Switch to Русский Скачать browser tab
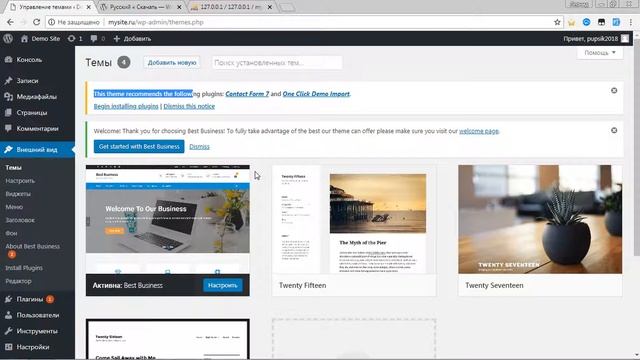This screenshot has height=360, width=640. coord(140,7)
